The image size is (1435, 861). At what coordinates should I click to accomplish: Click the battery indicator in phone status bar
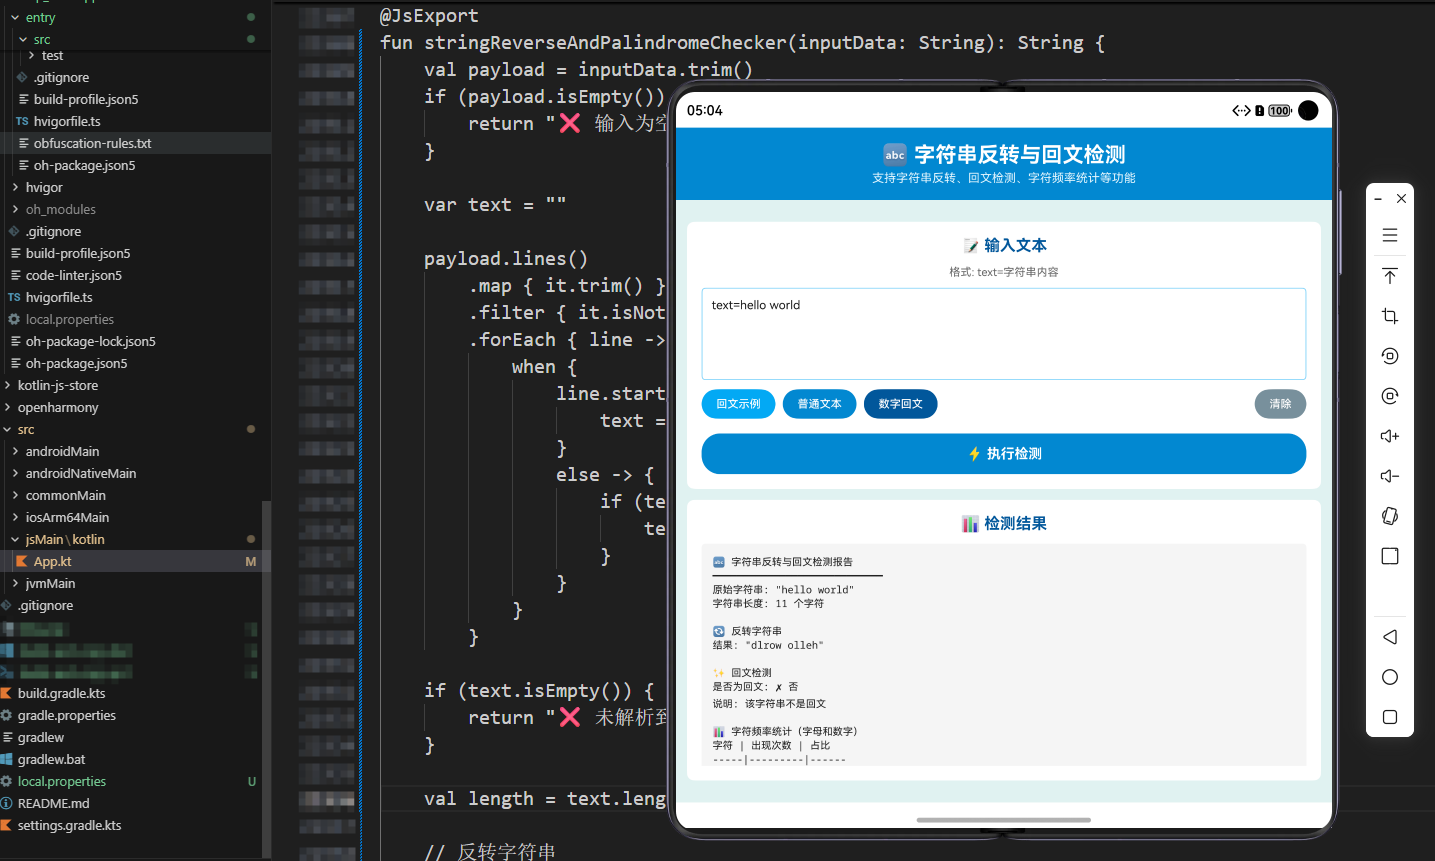click(1280, 111)
